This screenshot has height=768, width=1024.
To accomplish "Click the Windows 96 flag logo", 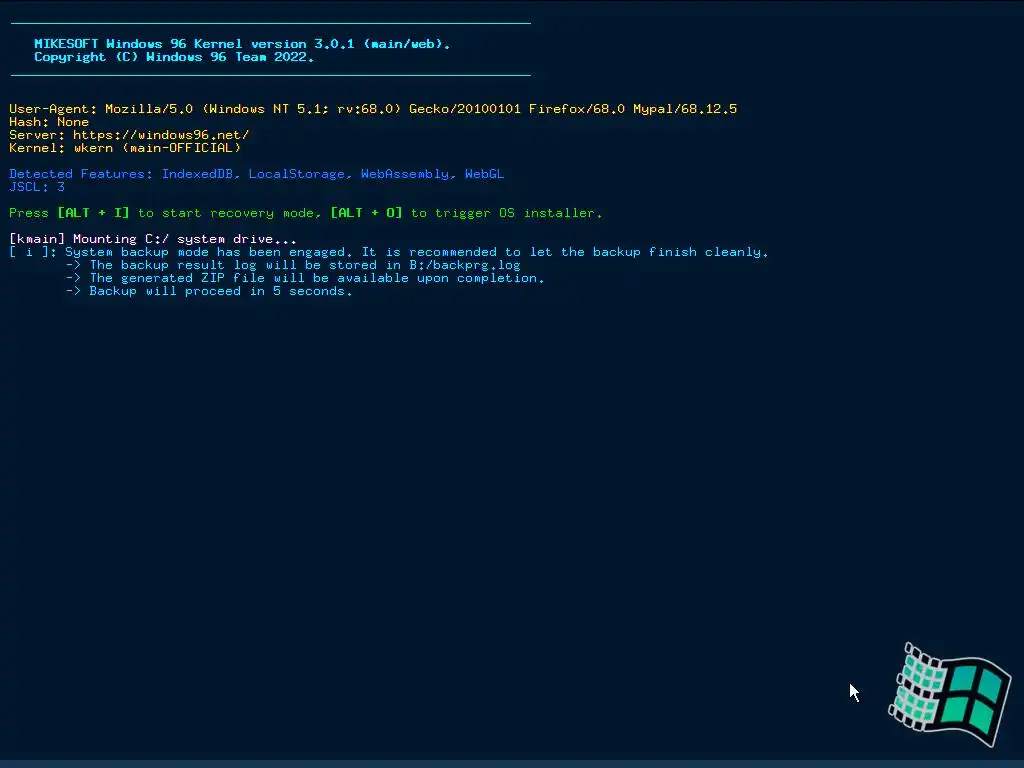I will [x=949, y=694].
